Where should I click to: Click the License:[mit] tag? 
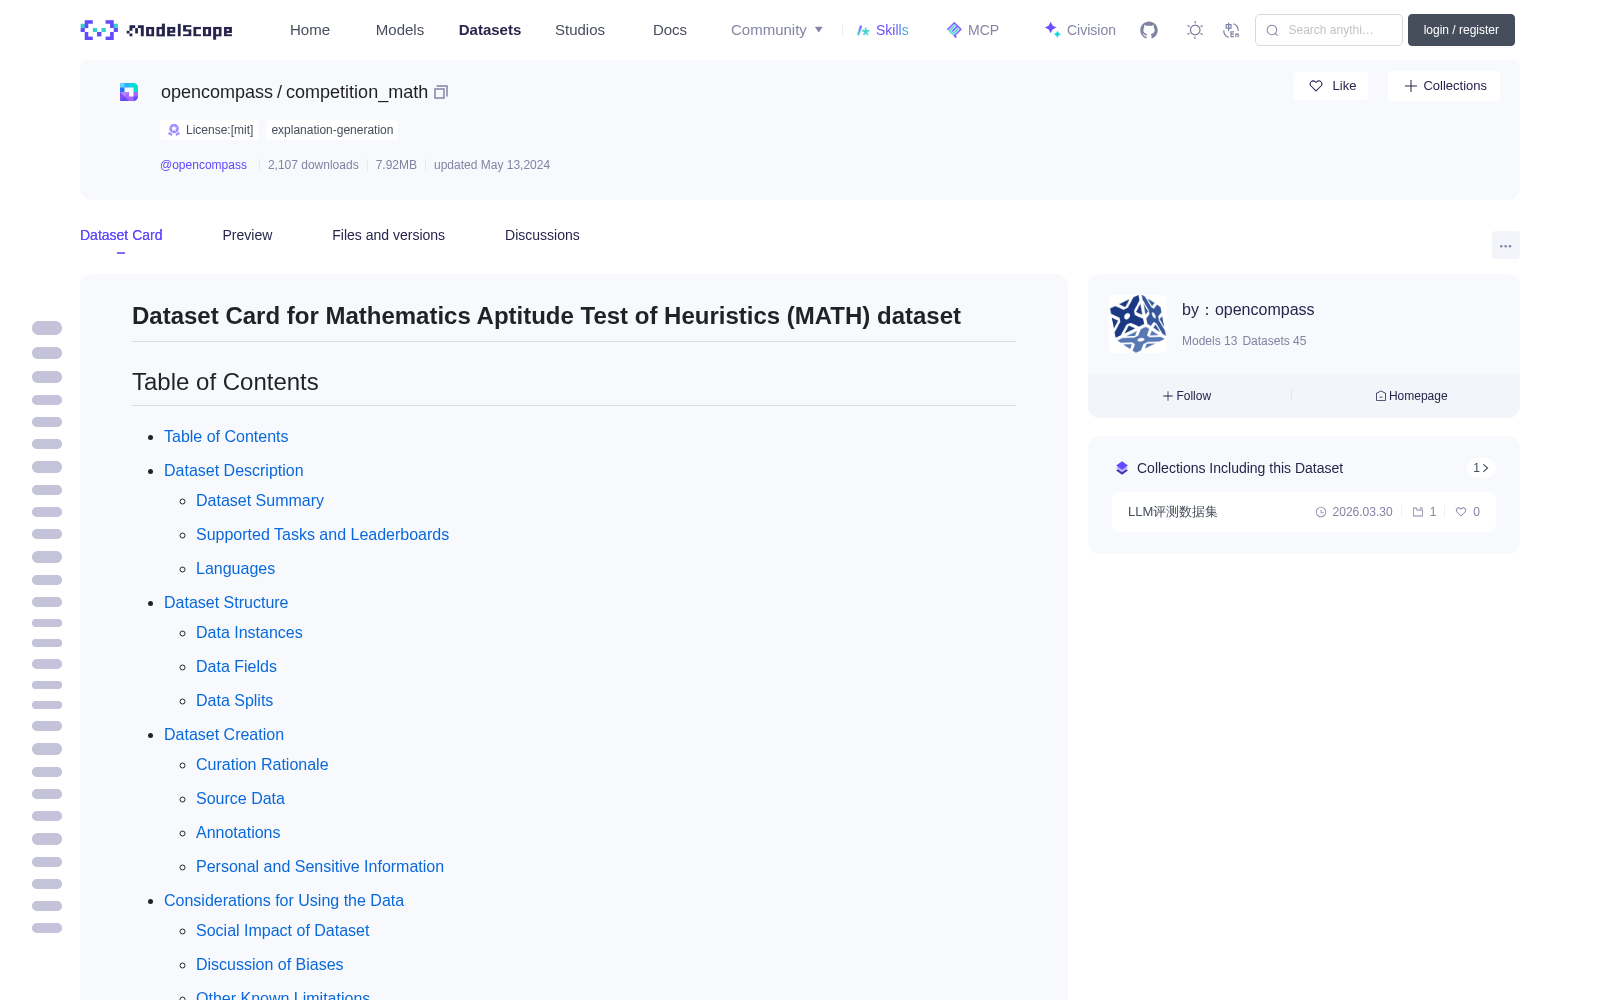(210, 130)
